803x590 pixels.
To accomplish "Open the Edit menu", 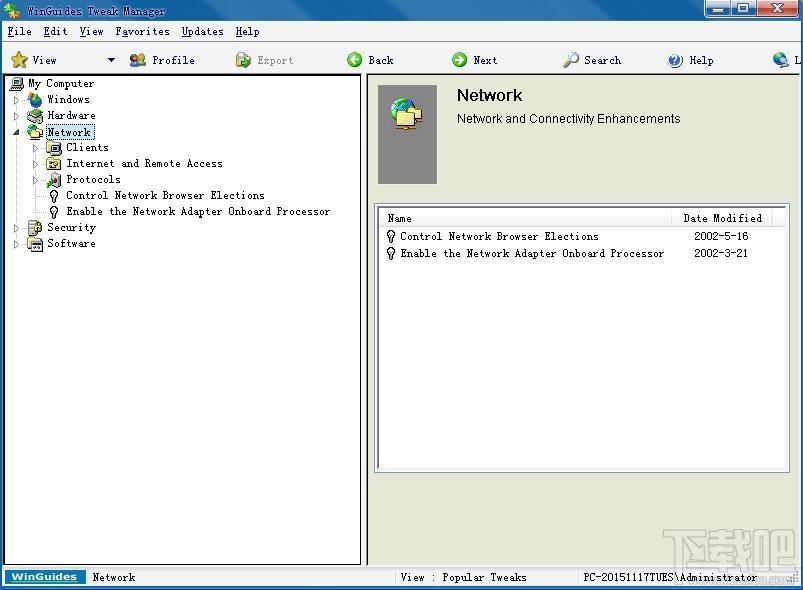I will point(55,32).
